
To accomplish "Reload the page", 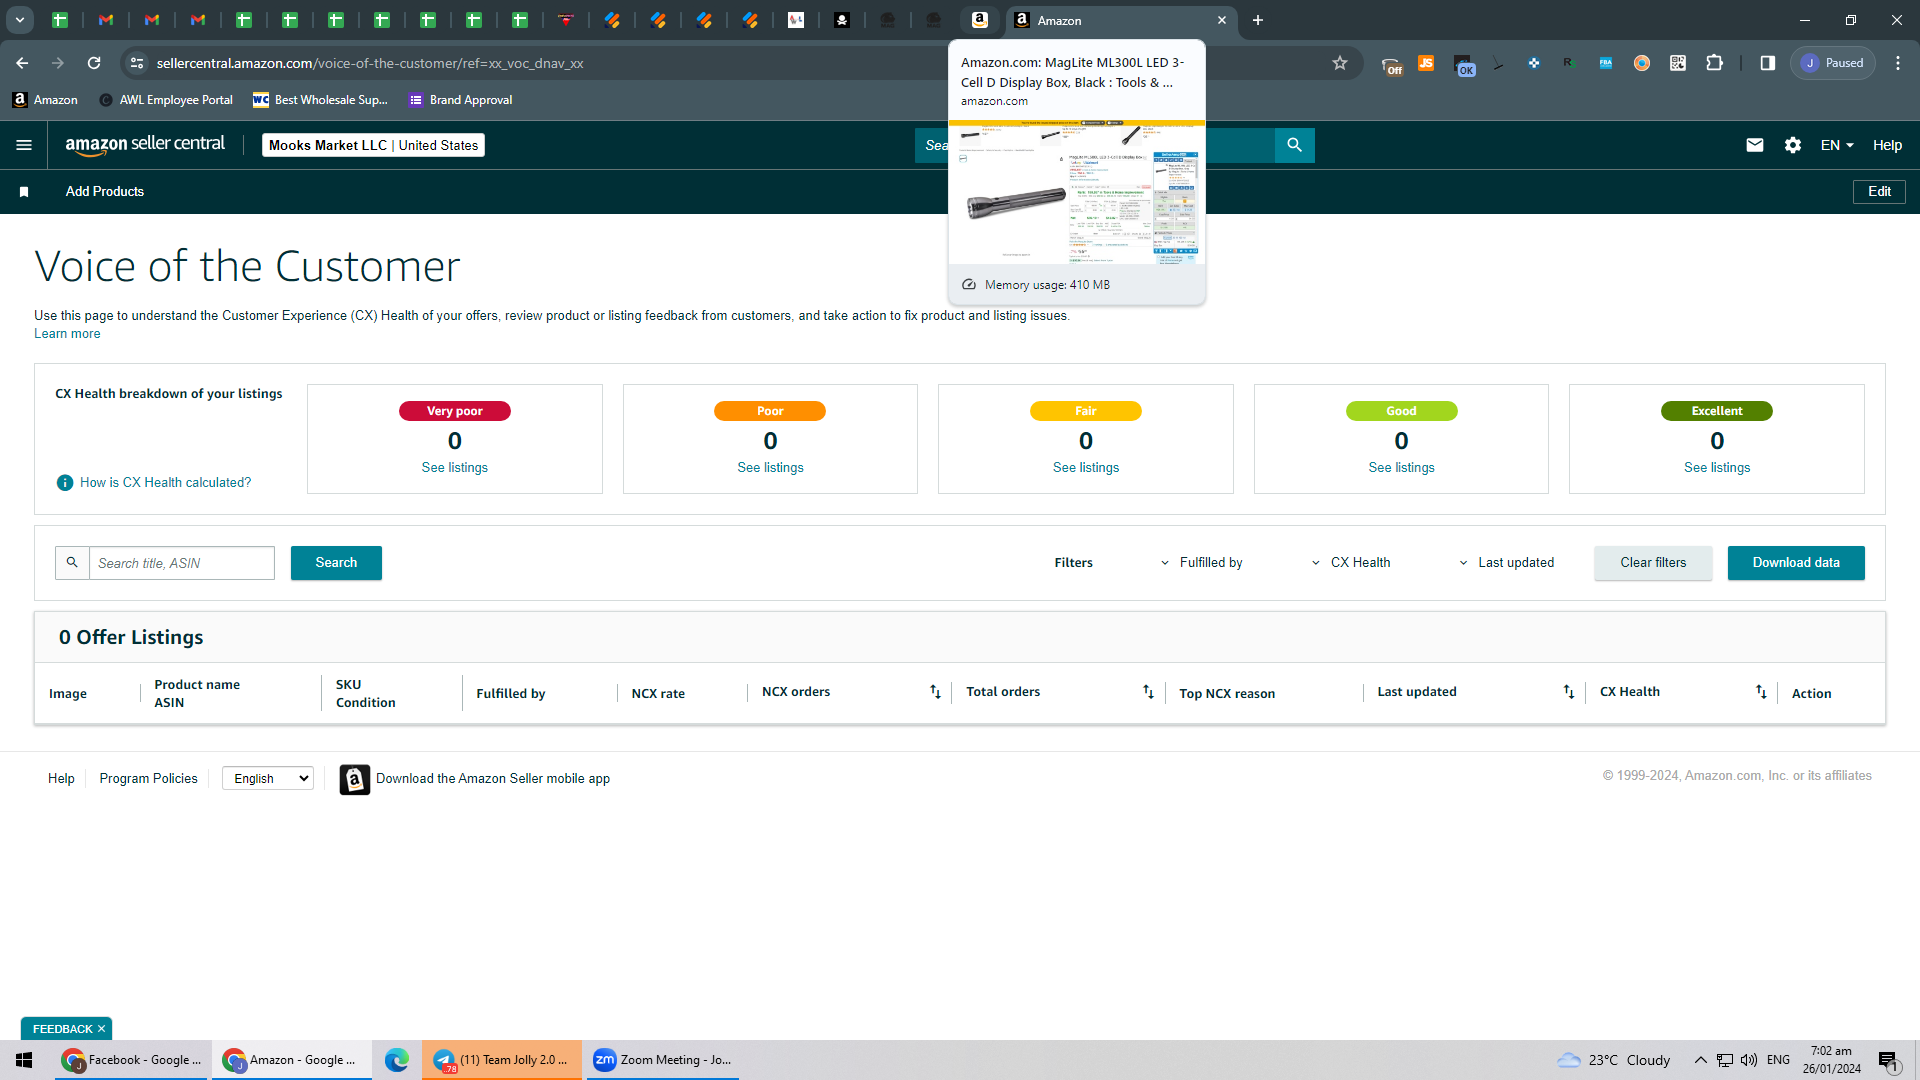I will click(x=94, y=63).
